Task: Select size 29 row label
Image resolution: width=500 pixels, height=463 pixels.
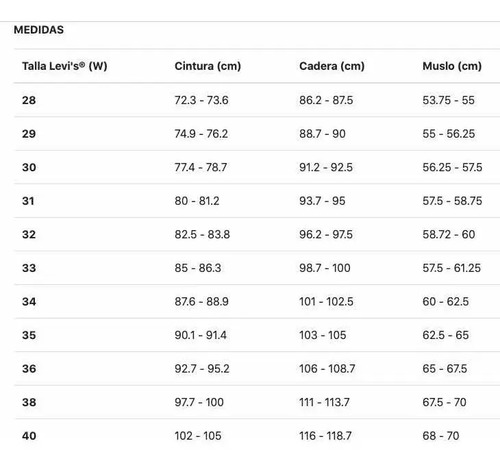Action: [29, 134]
